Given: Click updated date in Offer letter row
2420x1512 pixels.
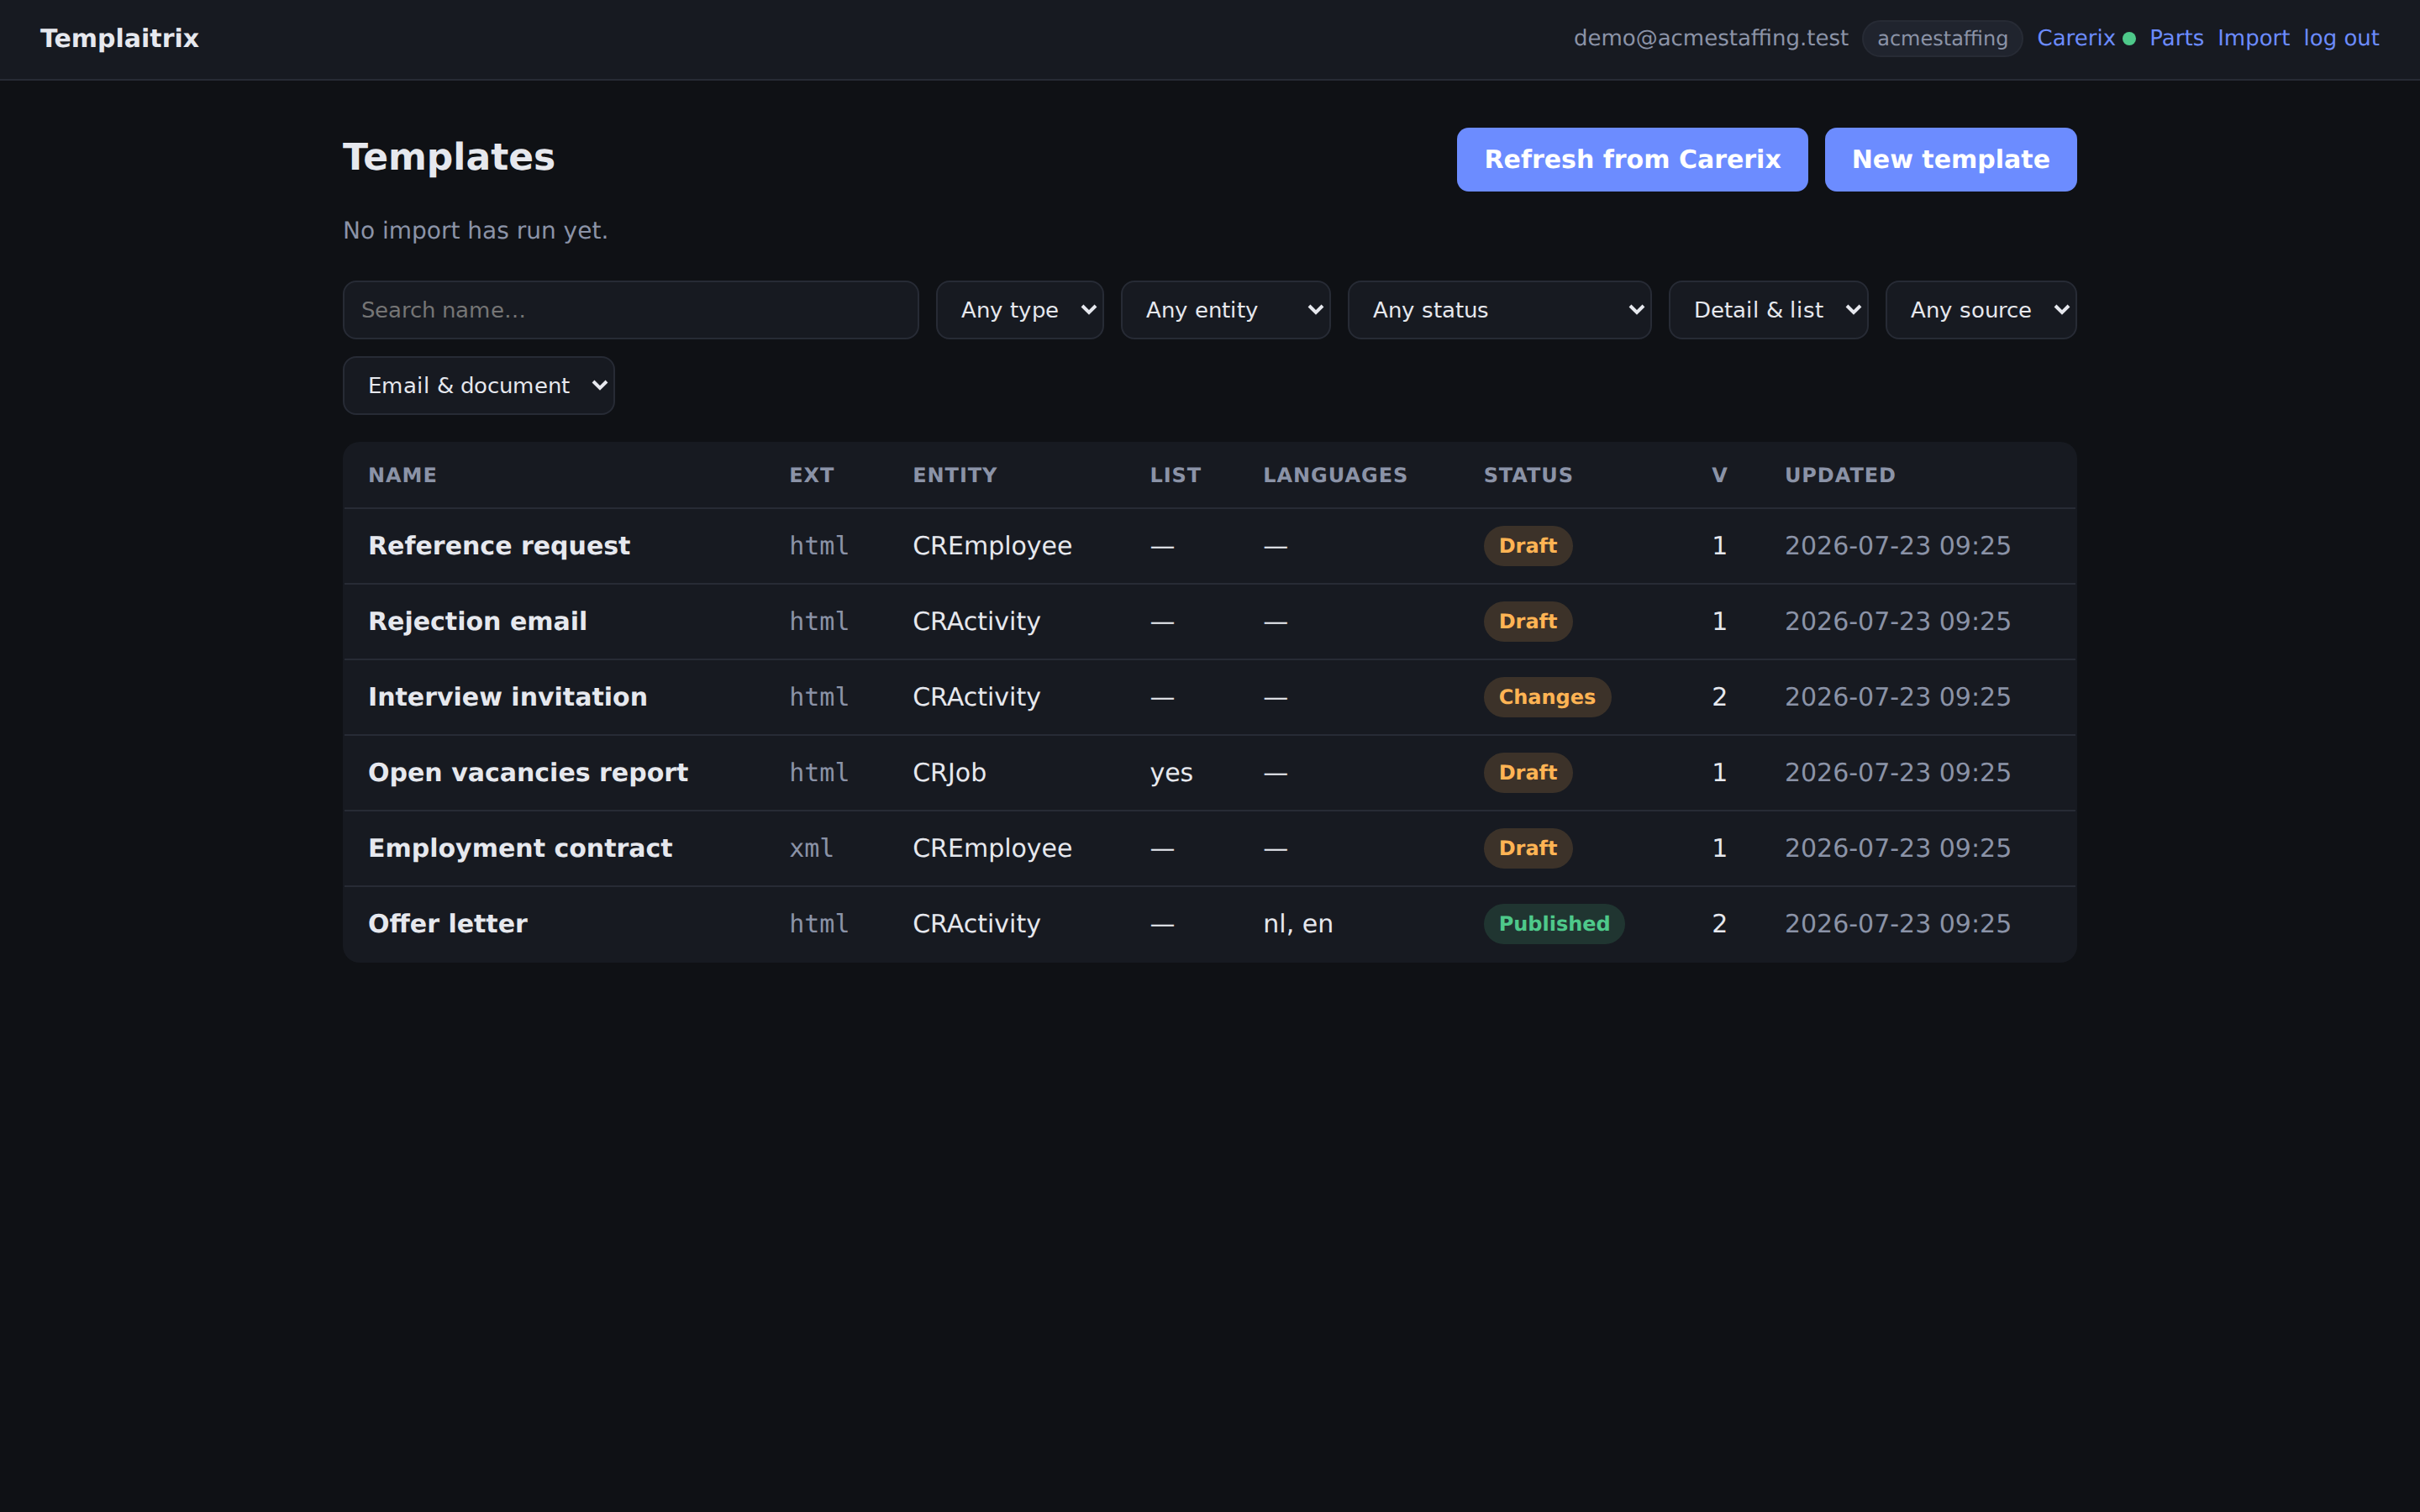Looking at the screenshot, I should [1897, 923].
